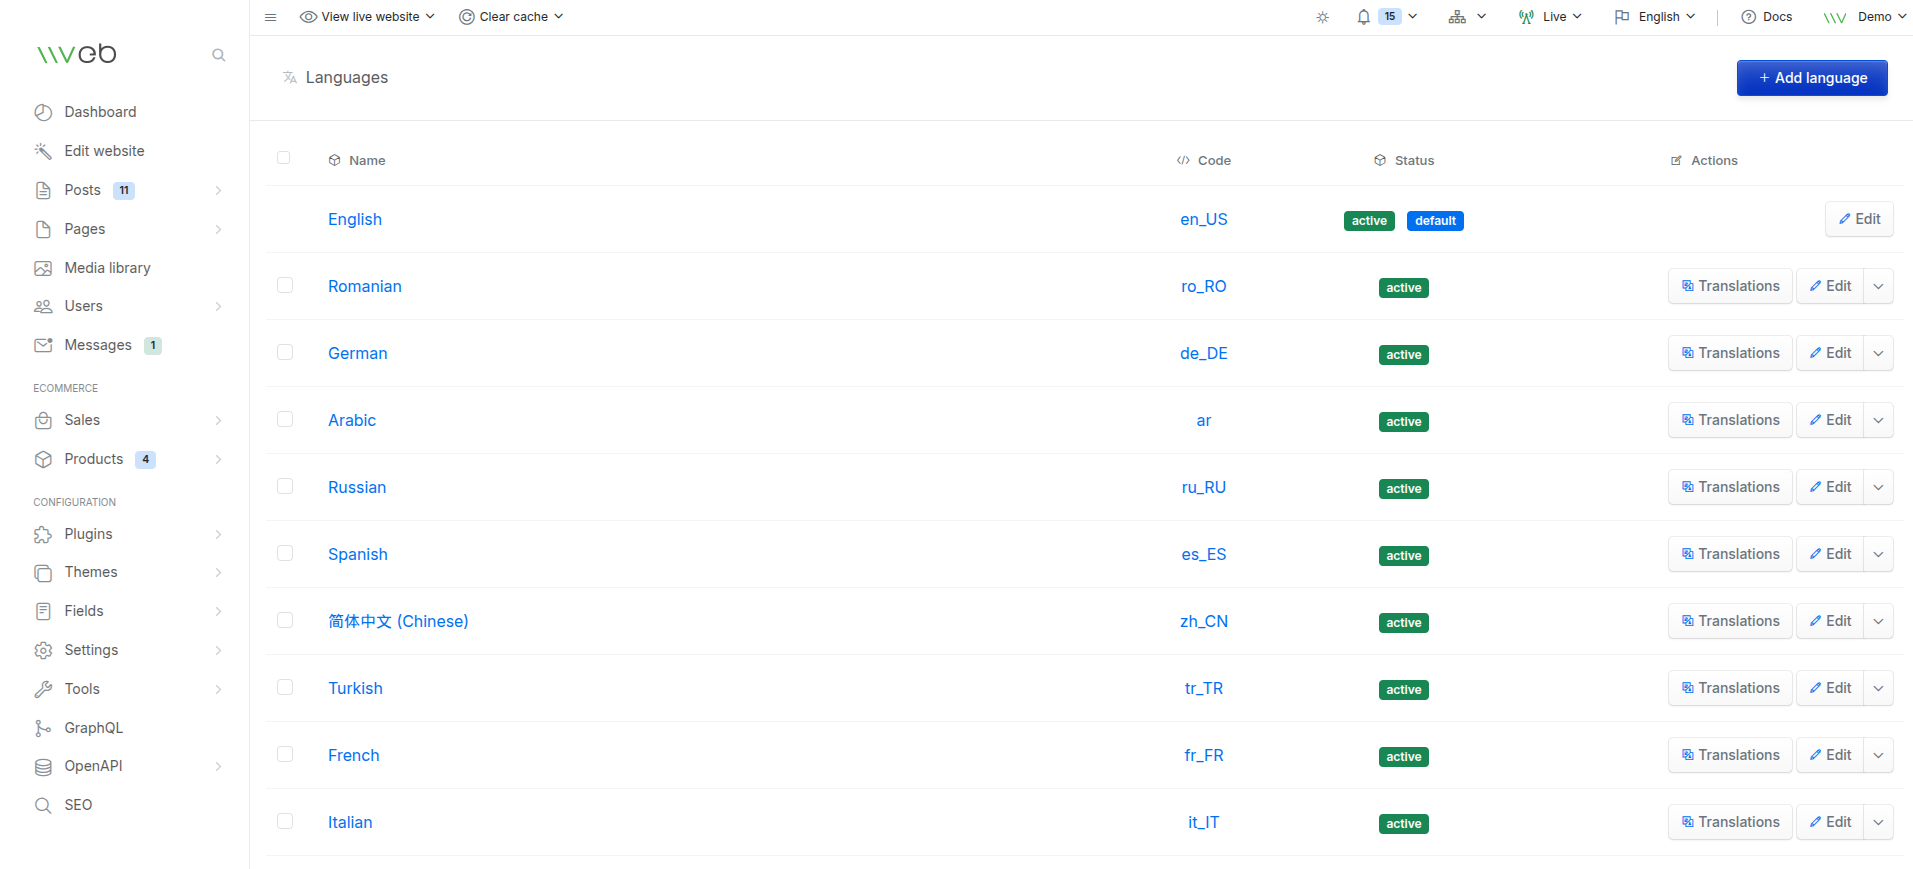Tick the checkbox for Spanish row

[285, 554]
